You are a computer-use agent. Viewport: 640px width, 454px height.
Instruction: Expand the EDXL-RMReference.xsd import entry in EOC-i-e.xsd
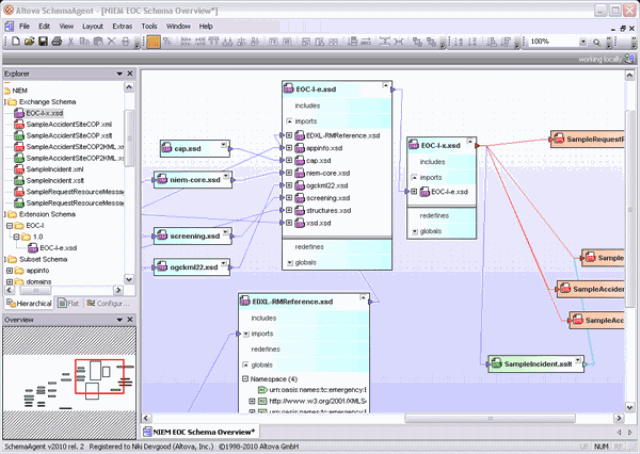coord(289,135)
